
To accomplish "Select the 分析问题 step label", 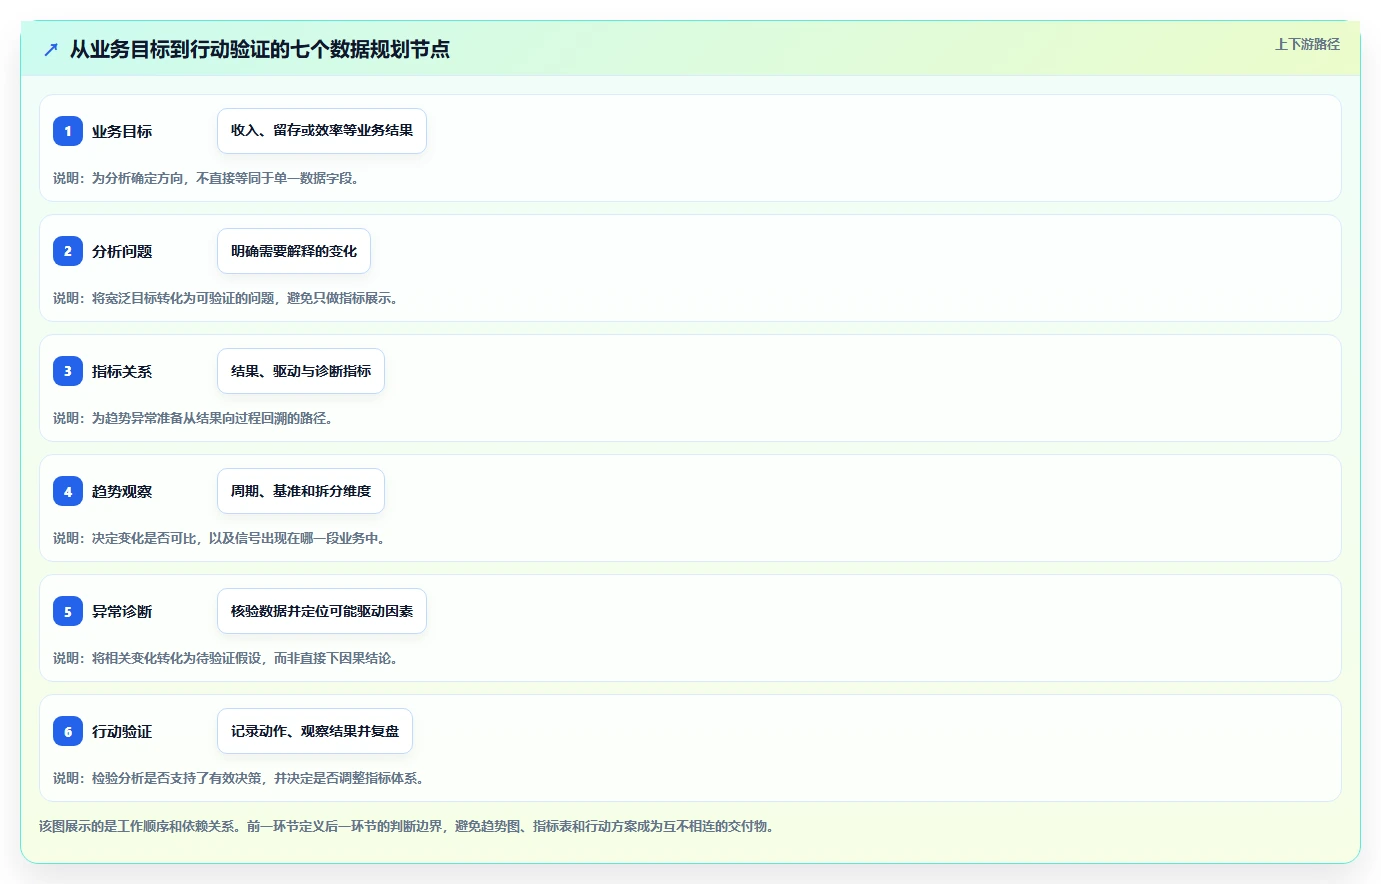I will click(122, 251).
